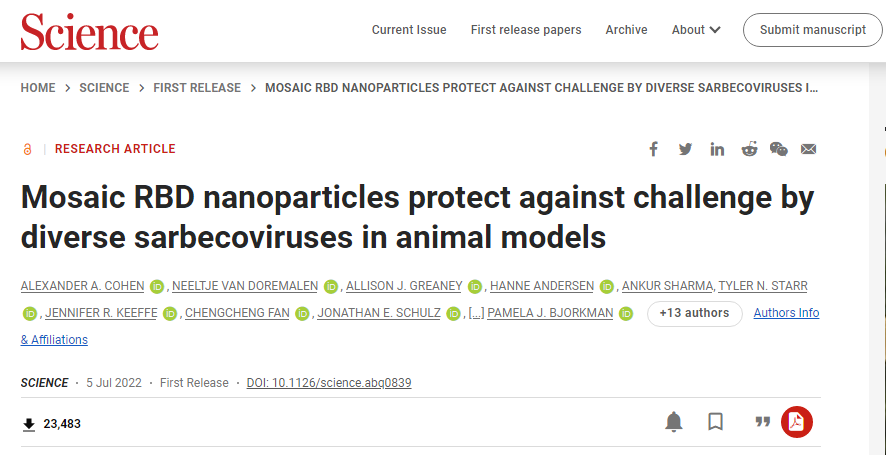The height and width of the screenshot is (455, 886).
Task: Toggle the alert bell for this article
Action: (x=674, y=422)
